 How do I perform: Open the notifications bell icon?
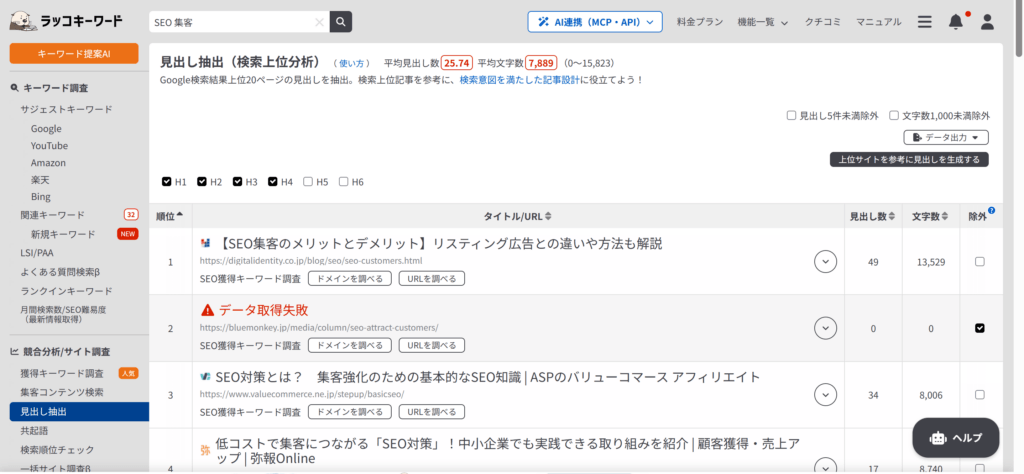coord(955,22)
